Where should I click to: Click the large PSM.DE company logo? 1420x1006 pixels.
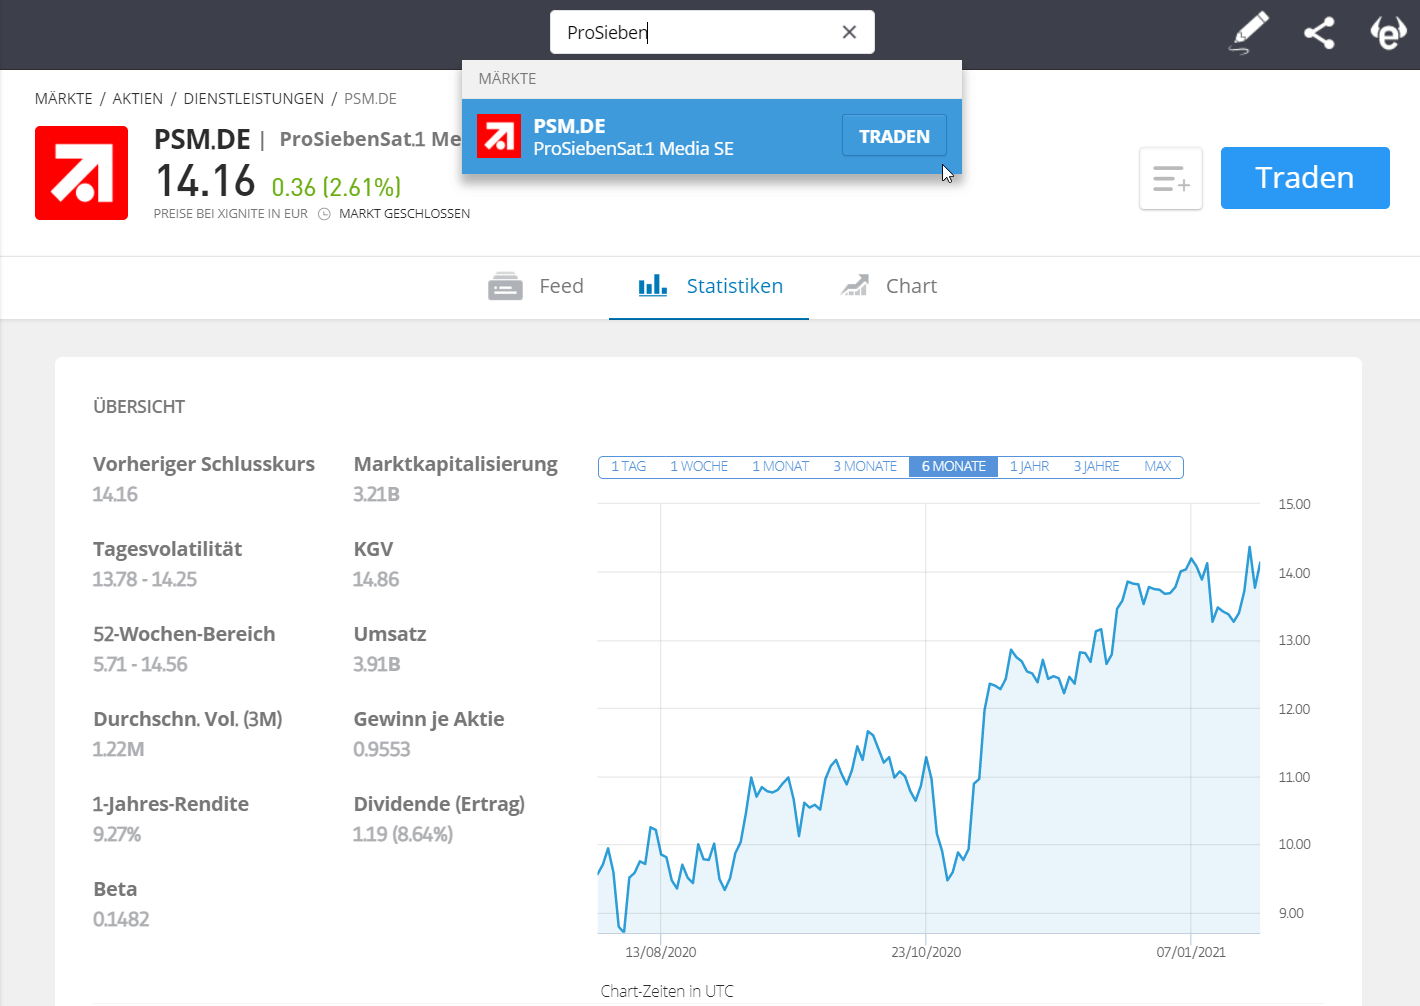(81, 173)
